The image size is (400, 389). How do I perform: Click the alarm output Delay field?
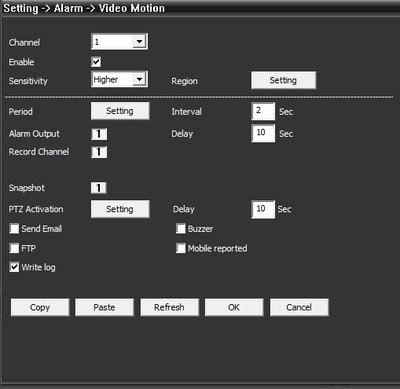263,133
